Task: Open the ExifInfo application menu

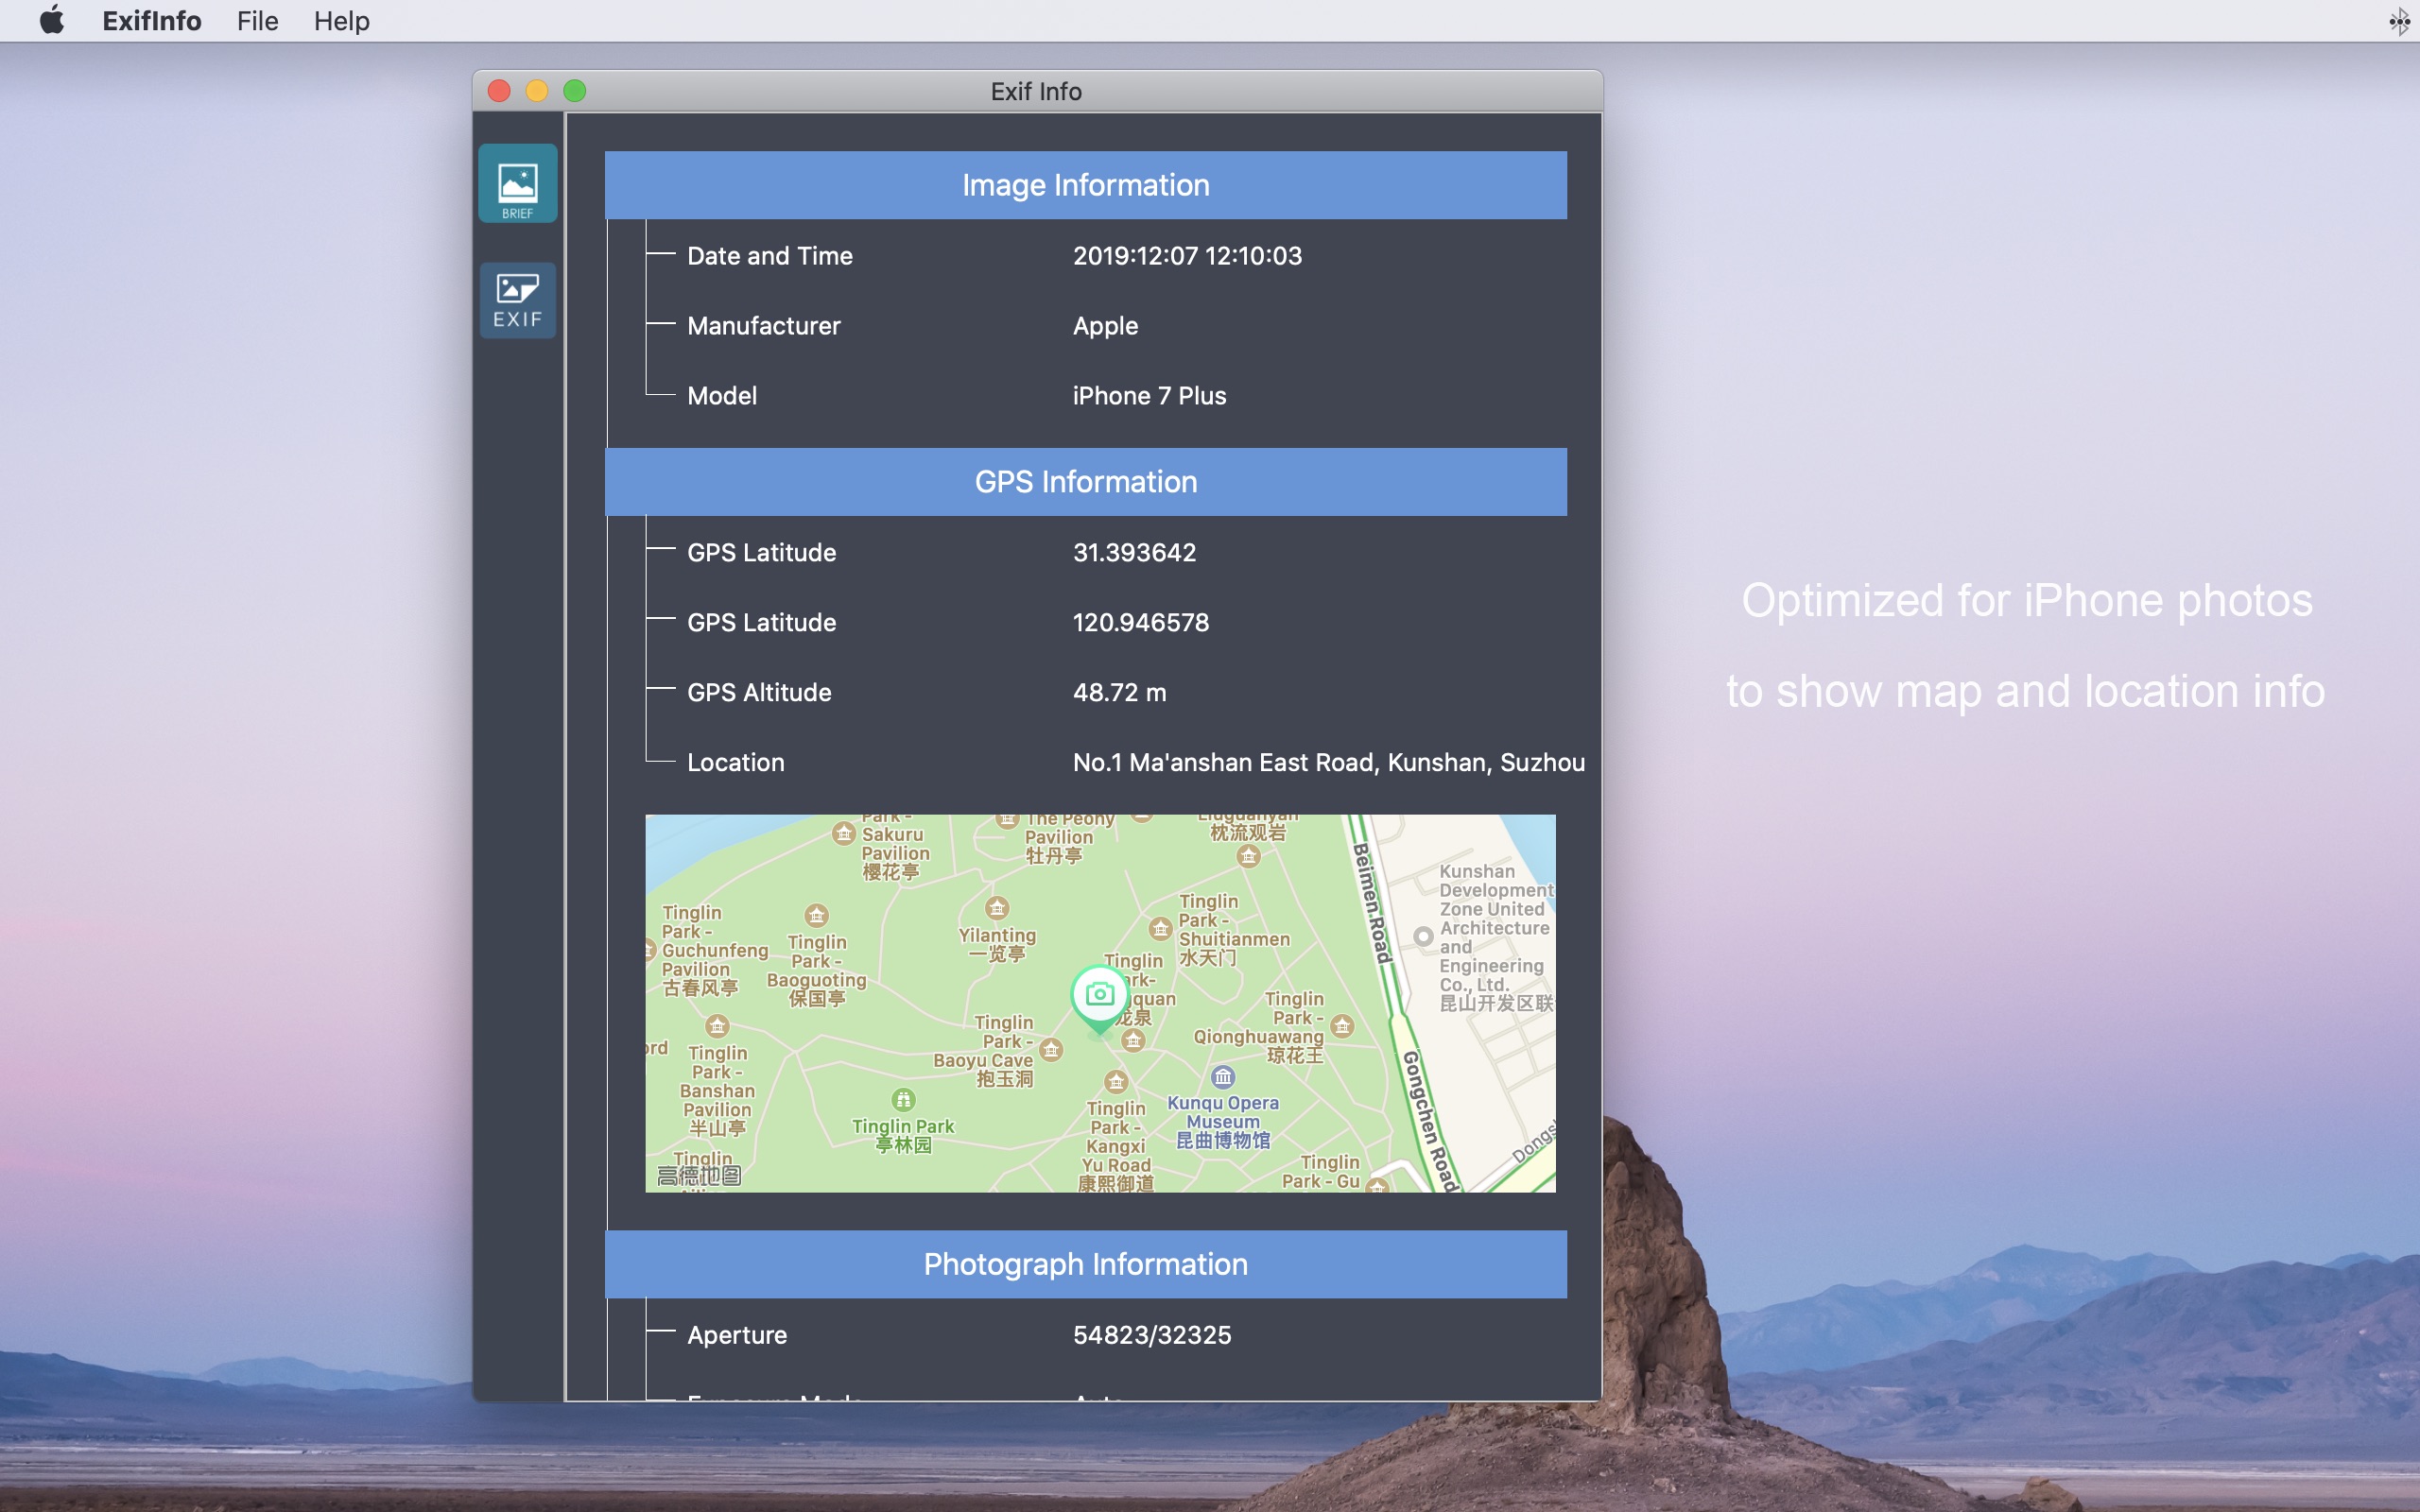Action: 152,21
